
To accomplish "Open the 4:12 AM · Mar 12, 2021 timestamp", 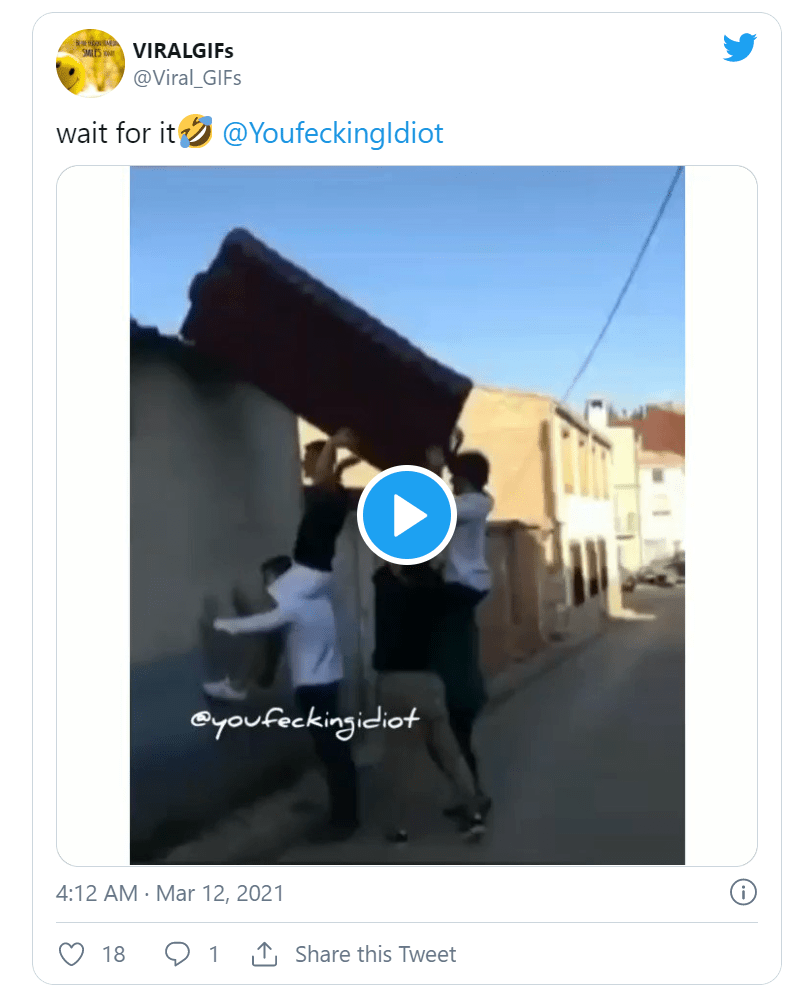I will click(x=170, y=893).
